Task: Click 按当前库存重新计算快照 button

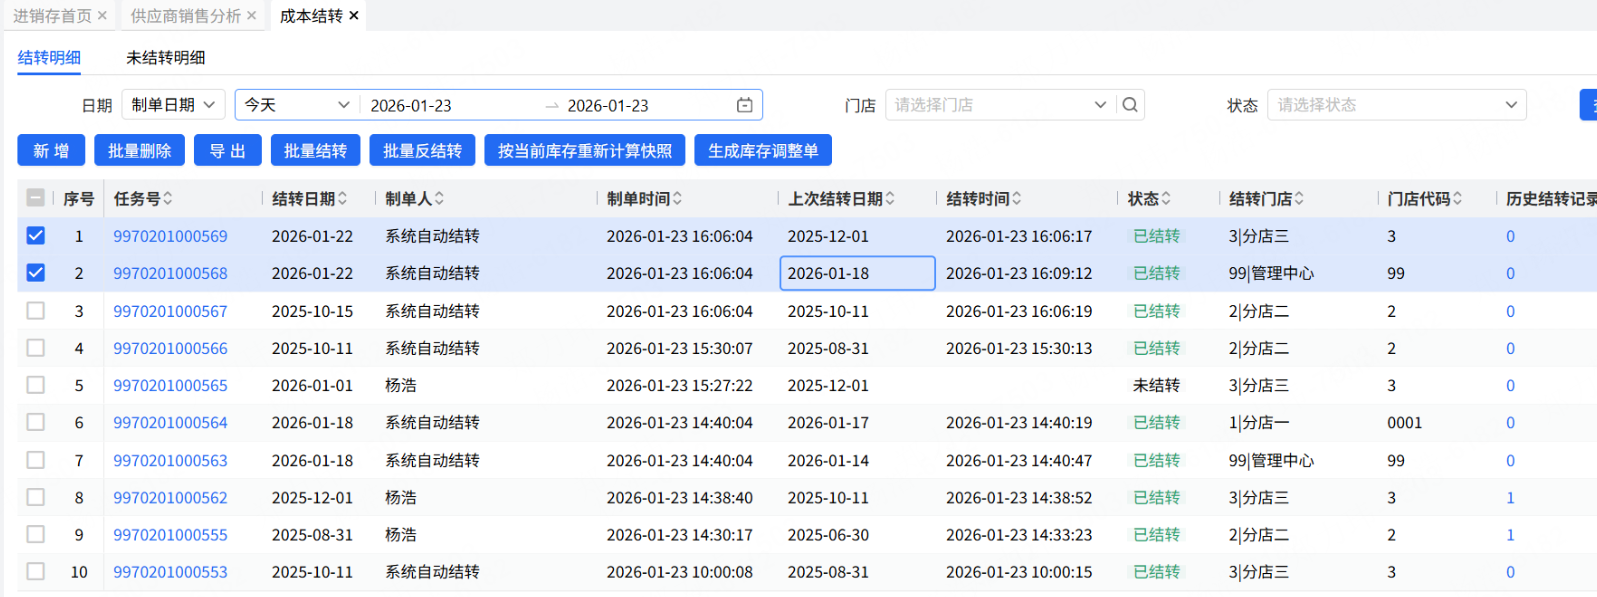Action: [x=585, y=151]
